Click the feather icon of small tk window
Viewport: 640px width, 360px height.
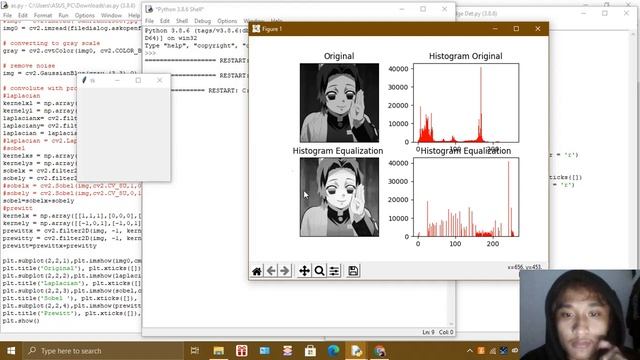point(84,80)
